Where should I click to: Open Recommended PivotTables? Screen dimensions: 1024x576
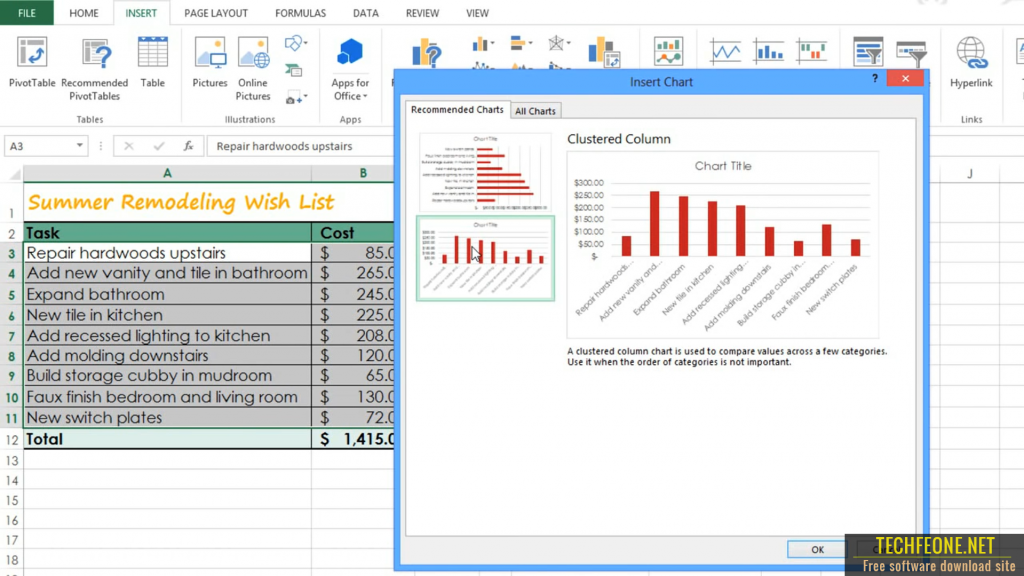pyautogui.click(x=95, y=69)
